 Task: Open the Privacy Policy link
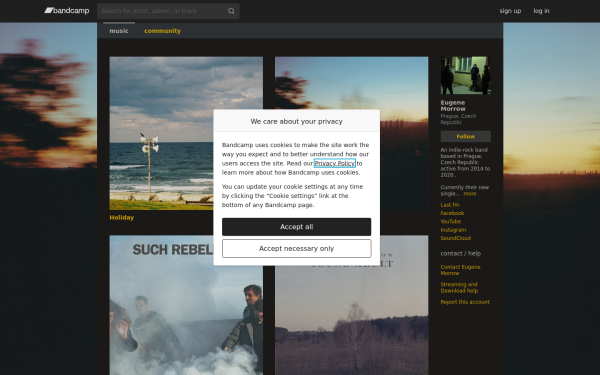coord(334,163)
